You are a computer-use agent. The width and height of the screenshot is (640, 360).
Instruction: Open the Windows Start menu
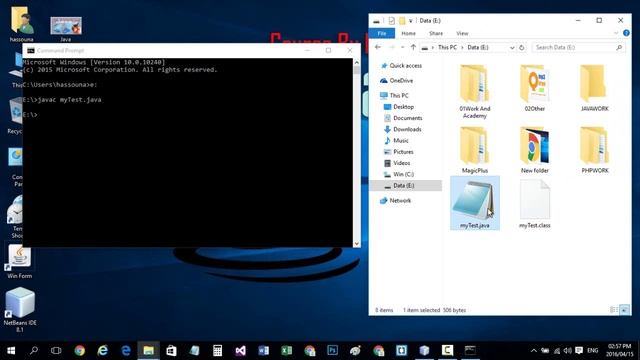(11, 350)
